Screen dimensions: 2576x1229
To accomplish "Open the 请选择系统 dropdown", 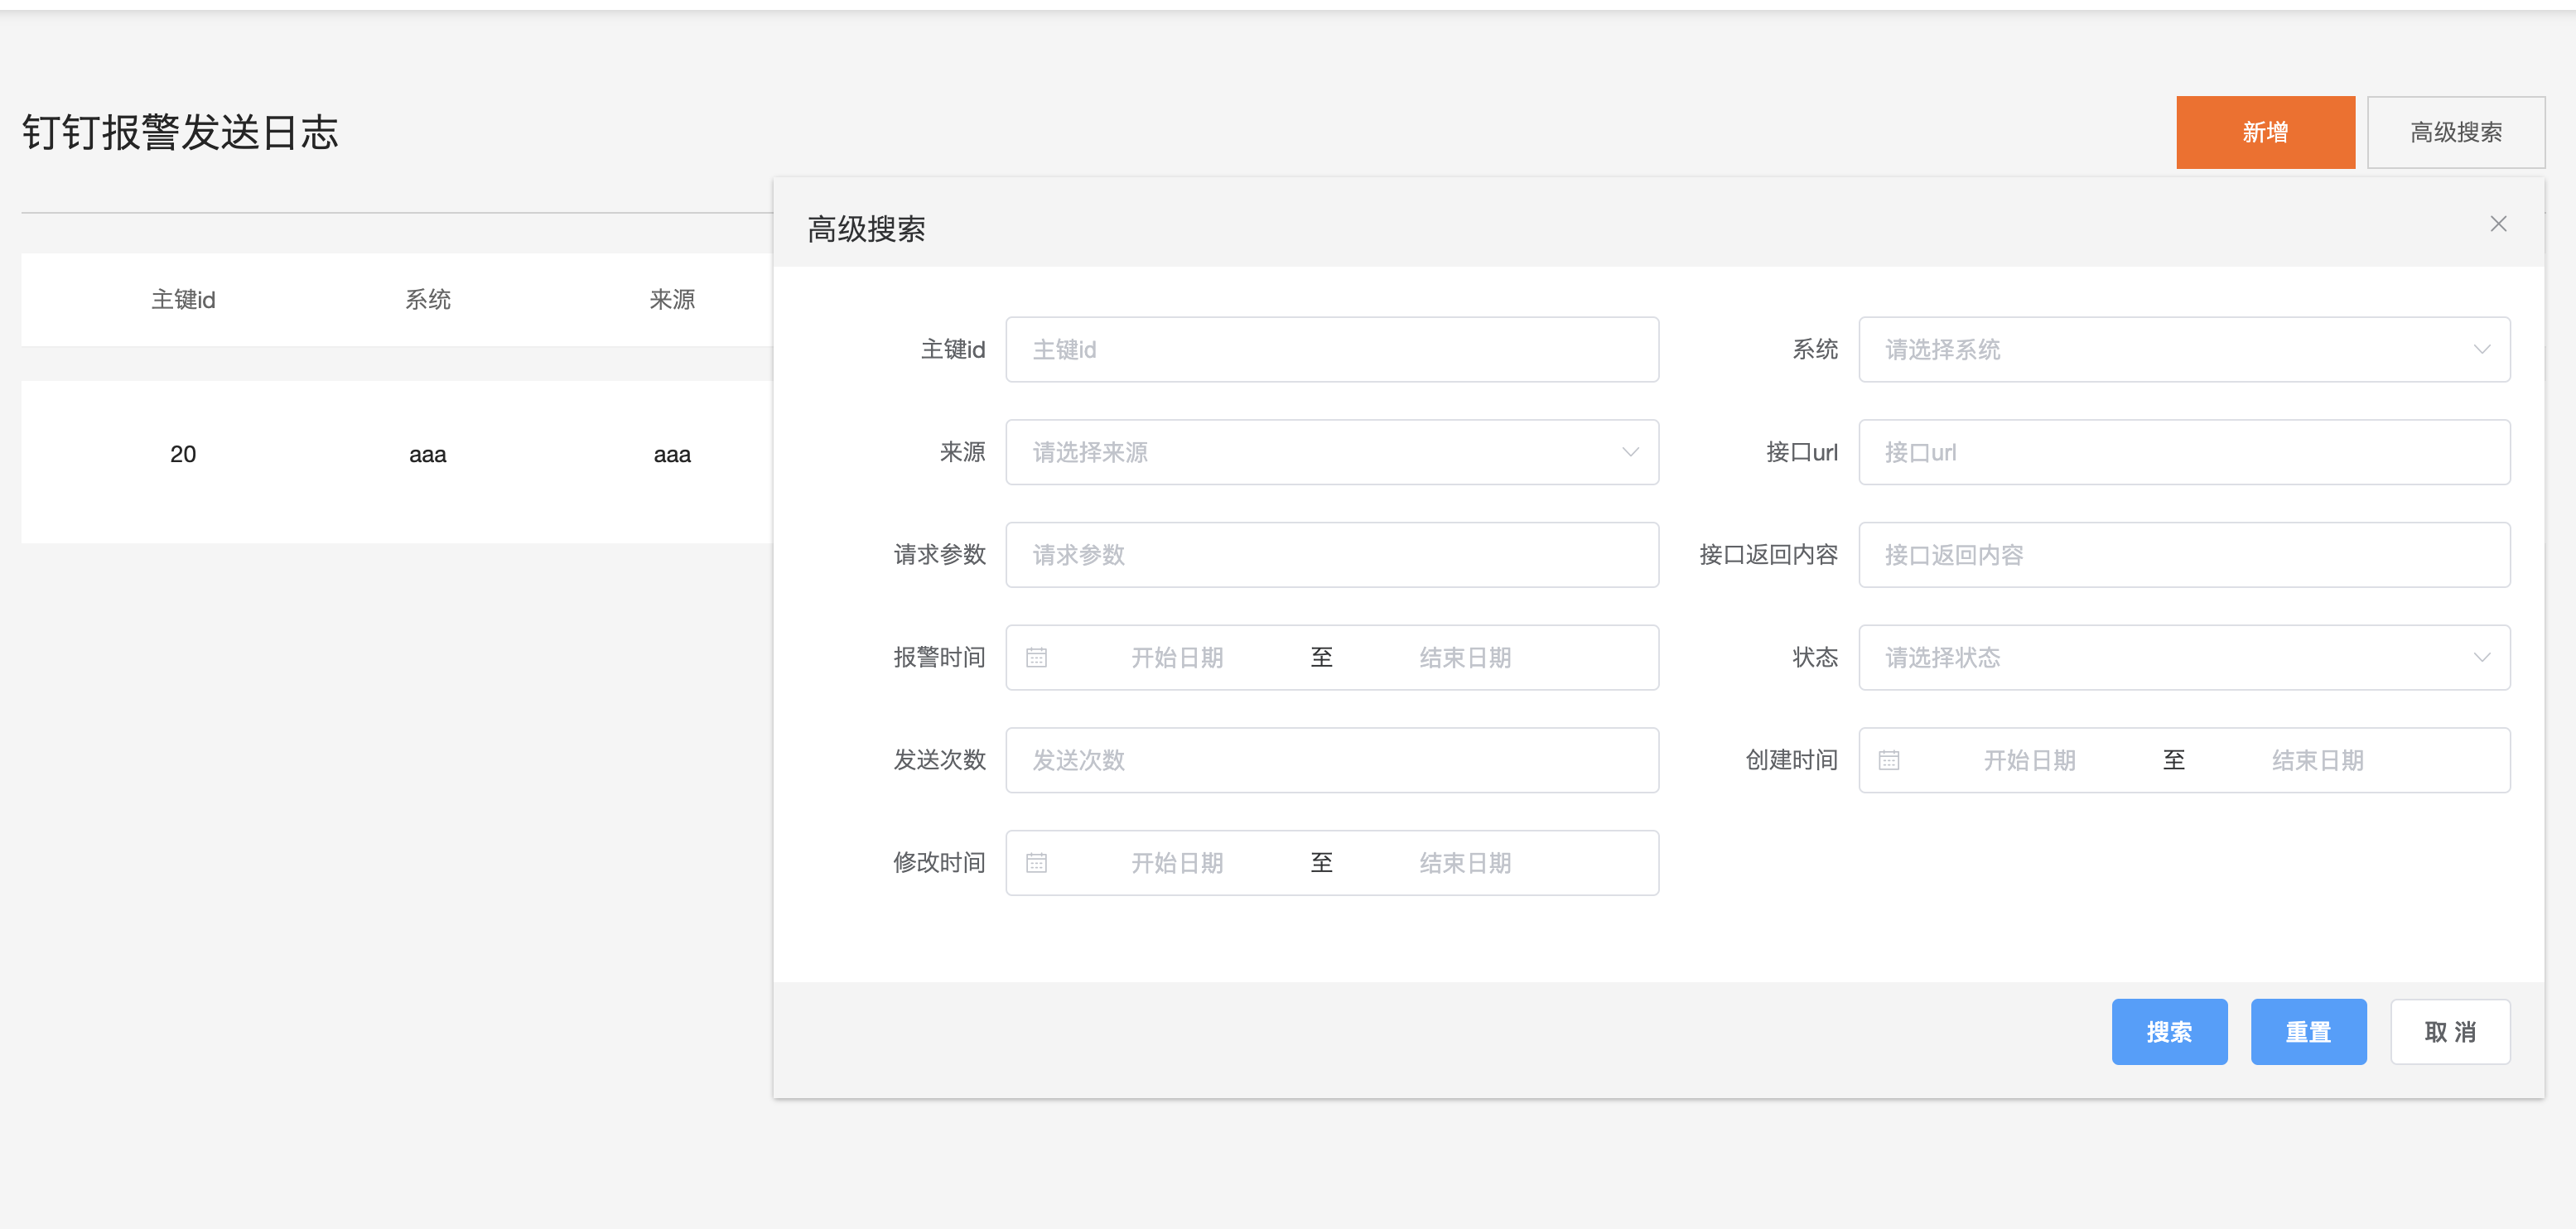I will (x=2184, y=350).
